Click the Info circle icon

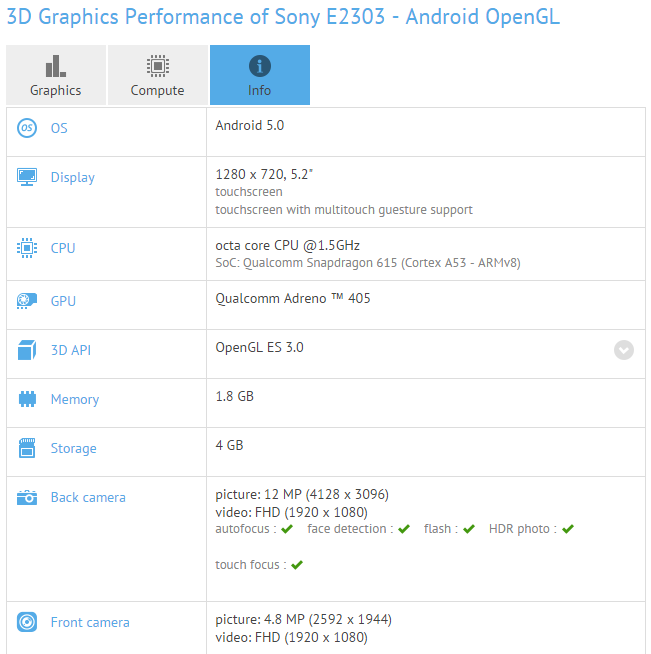coord(260,66)
